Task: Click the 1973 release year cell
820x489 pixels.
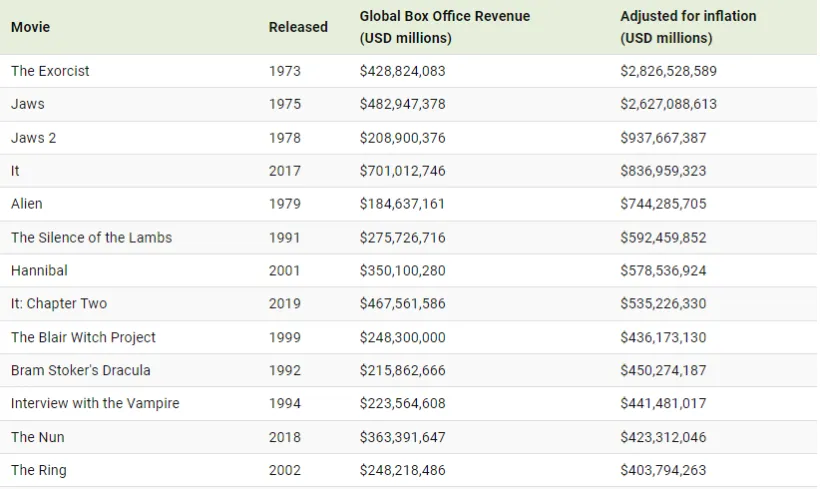Action: point(284,71)
